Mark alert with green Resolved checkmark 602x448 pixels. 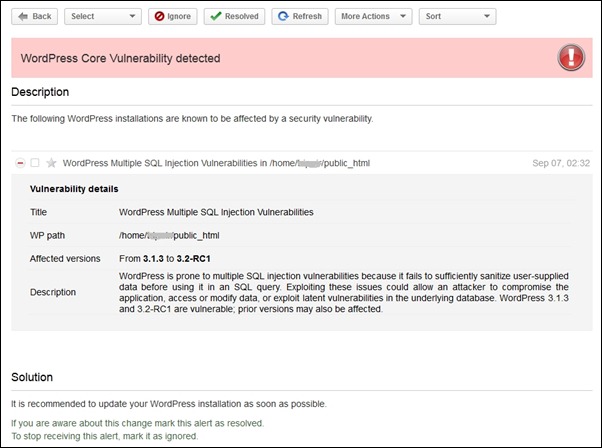click(x=235, y=16)
